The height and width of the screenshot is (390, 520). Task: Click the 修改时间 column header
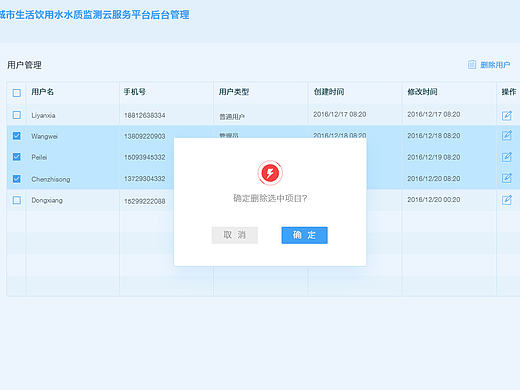pos(423,92)
